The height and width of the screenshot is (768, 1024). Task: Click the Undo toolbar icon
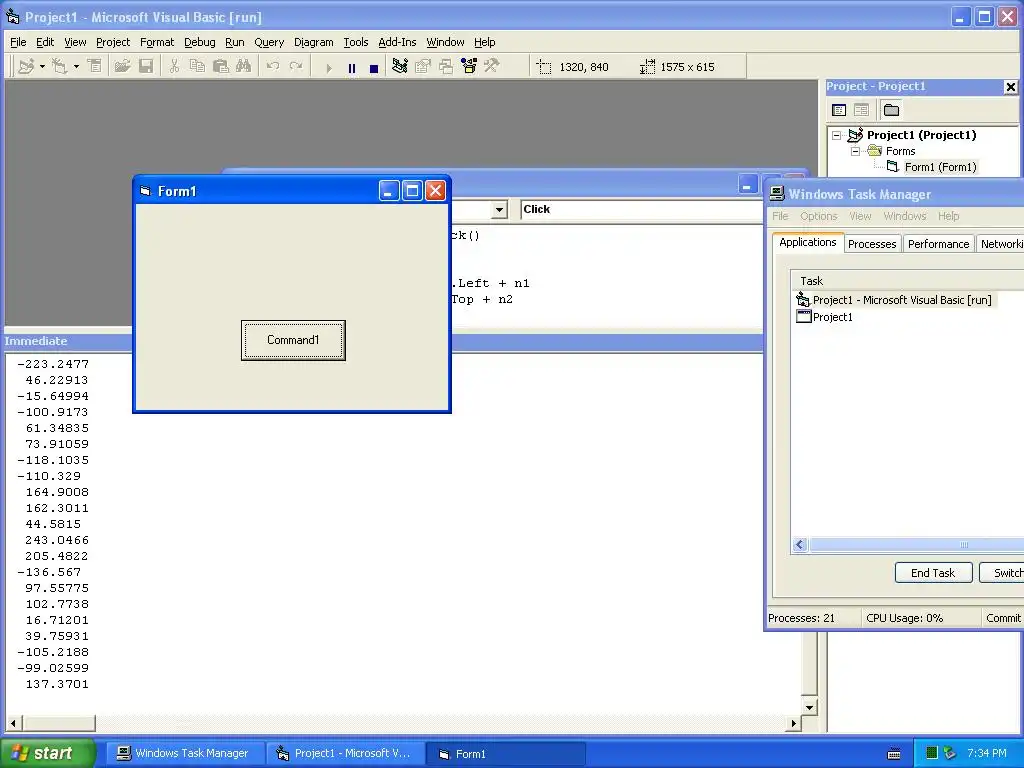click(x=272, y=67)
